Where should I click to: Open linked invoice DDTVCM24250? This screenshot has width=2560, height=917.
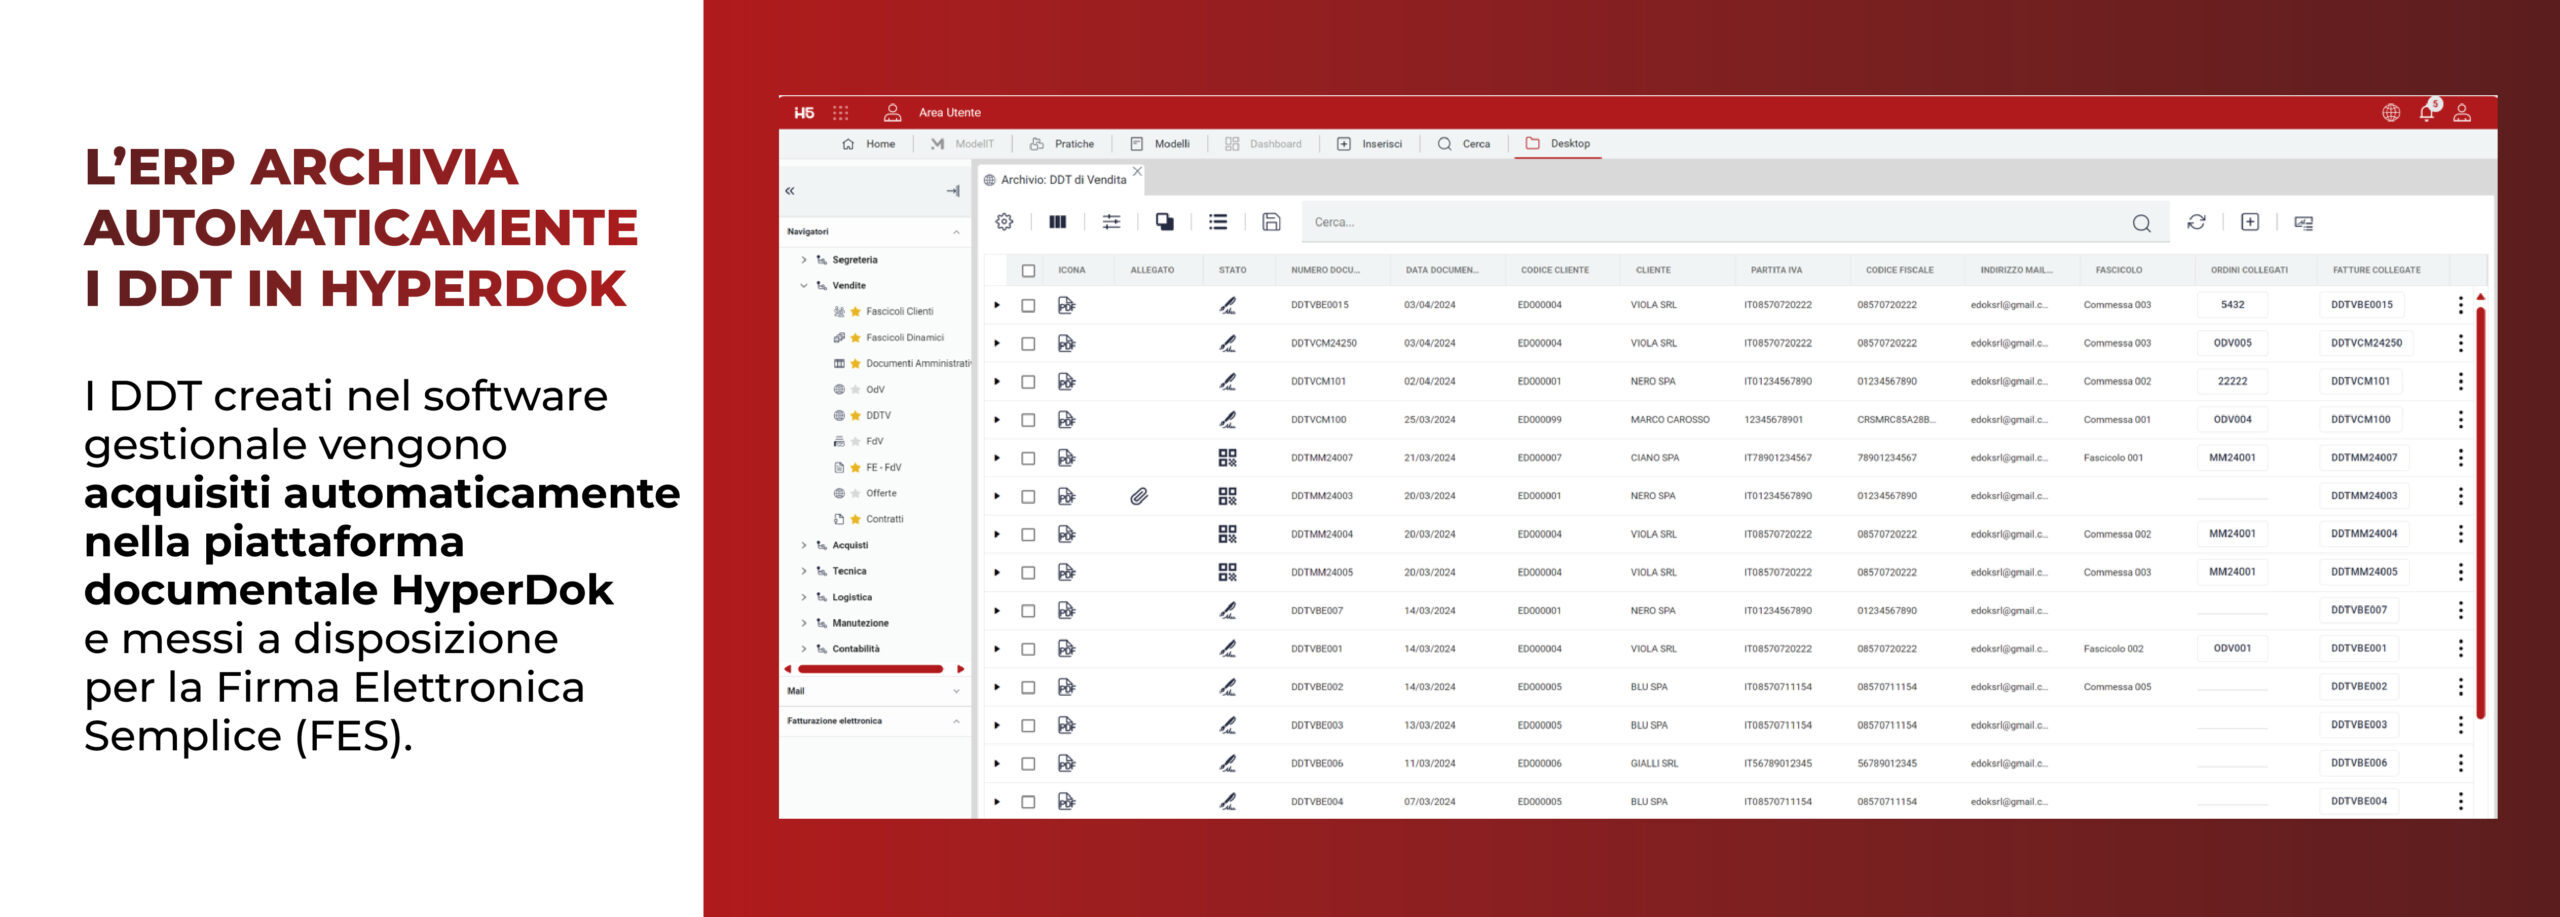tap(2366, 343)
